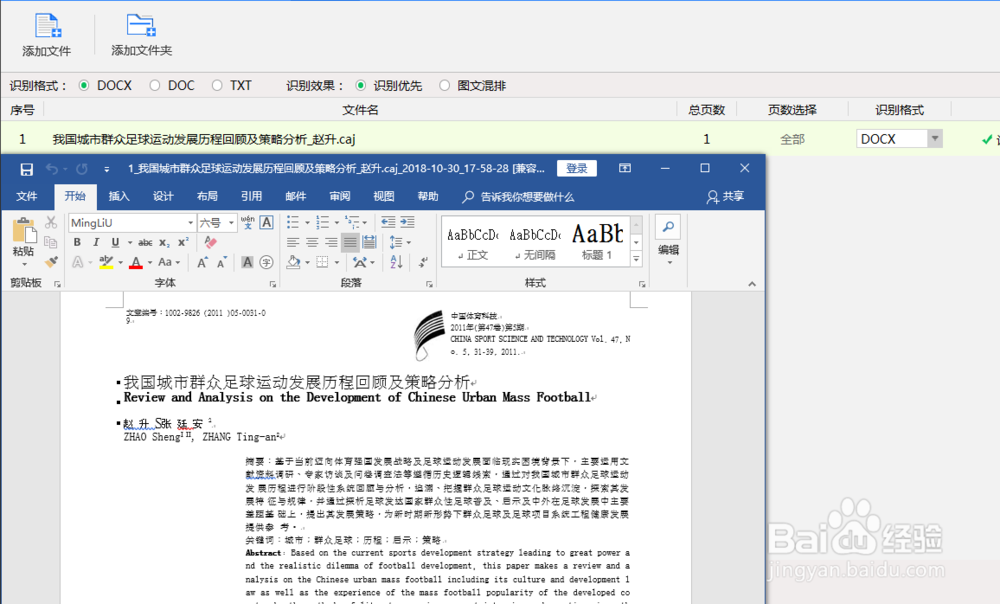Open the Find search icon in 编辑 group
This screenshot has height=604, width=1000.
click(x=668, y=227)
